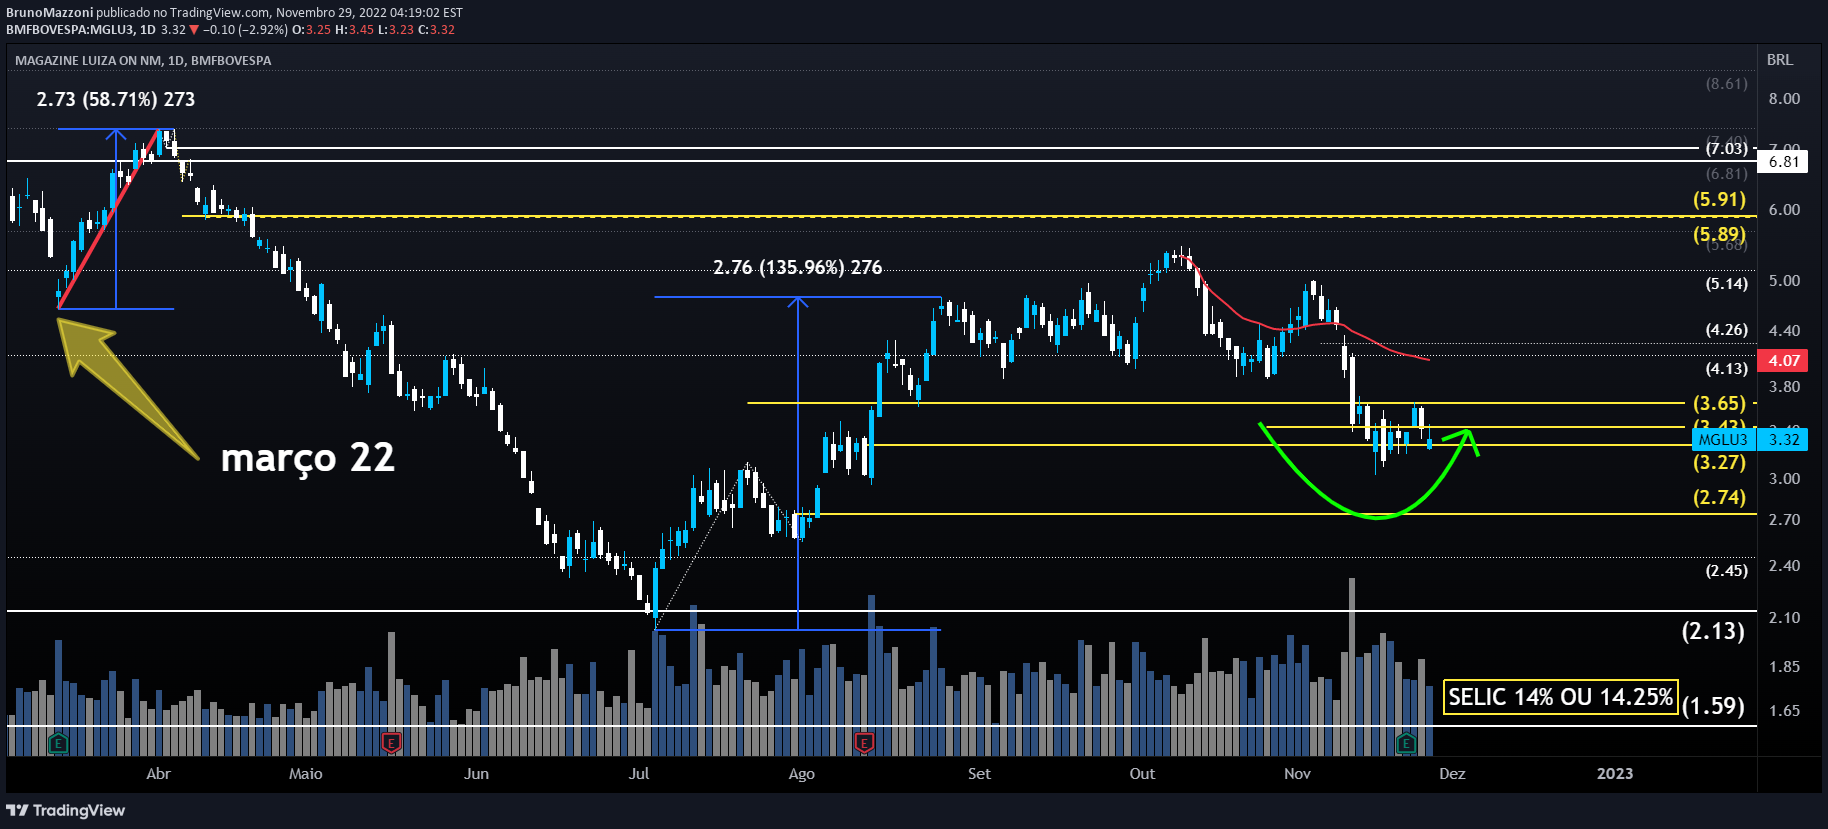The image size is (1828, 829).
Task: Click the 'MAGAZINE LUIZA ON NM, 1D, BMFBOVESPA' title
Action: click(x=143, y=61)
